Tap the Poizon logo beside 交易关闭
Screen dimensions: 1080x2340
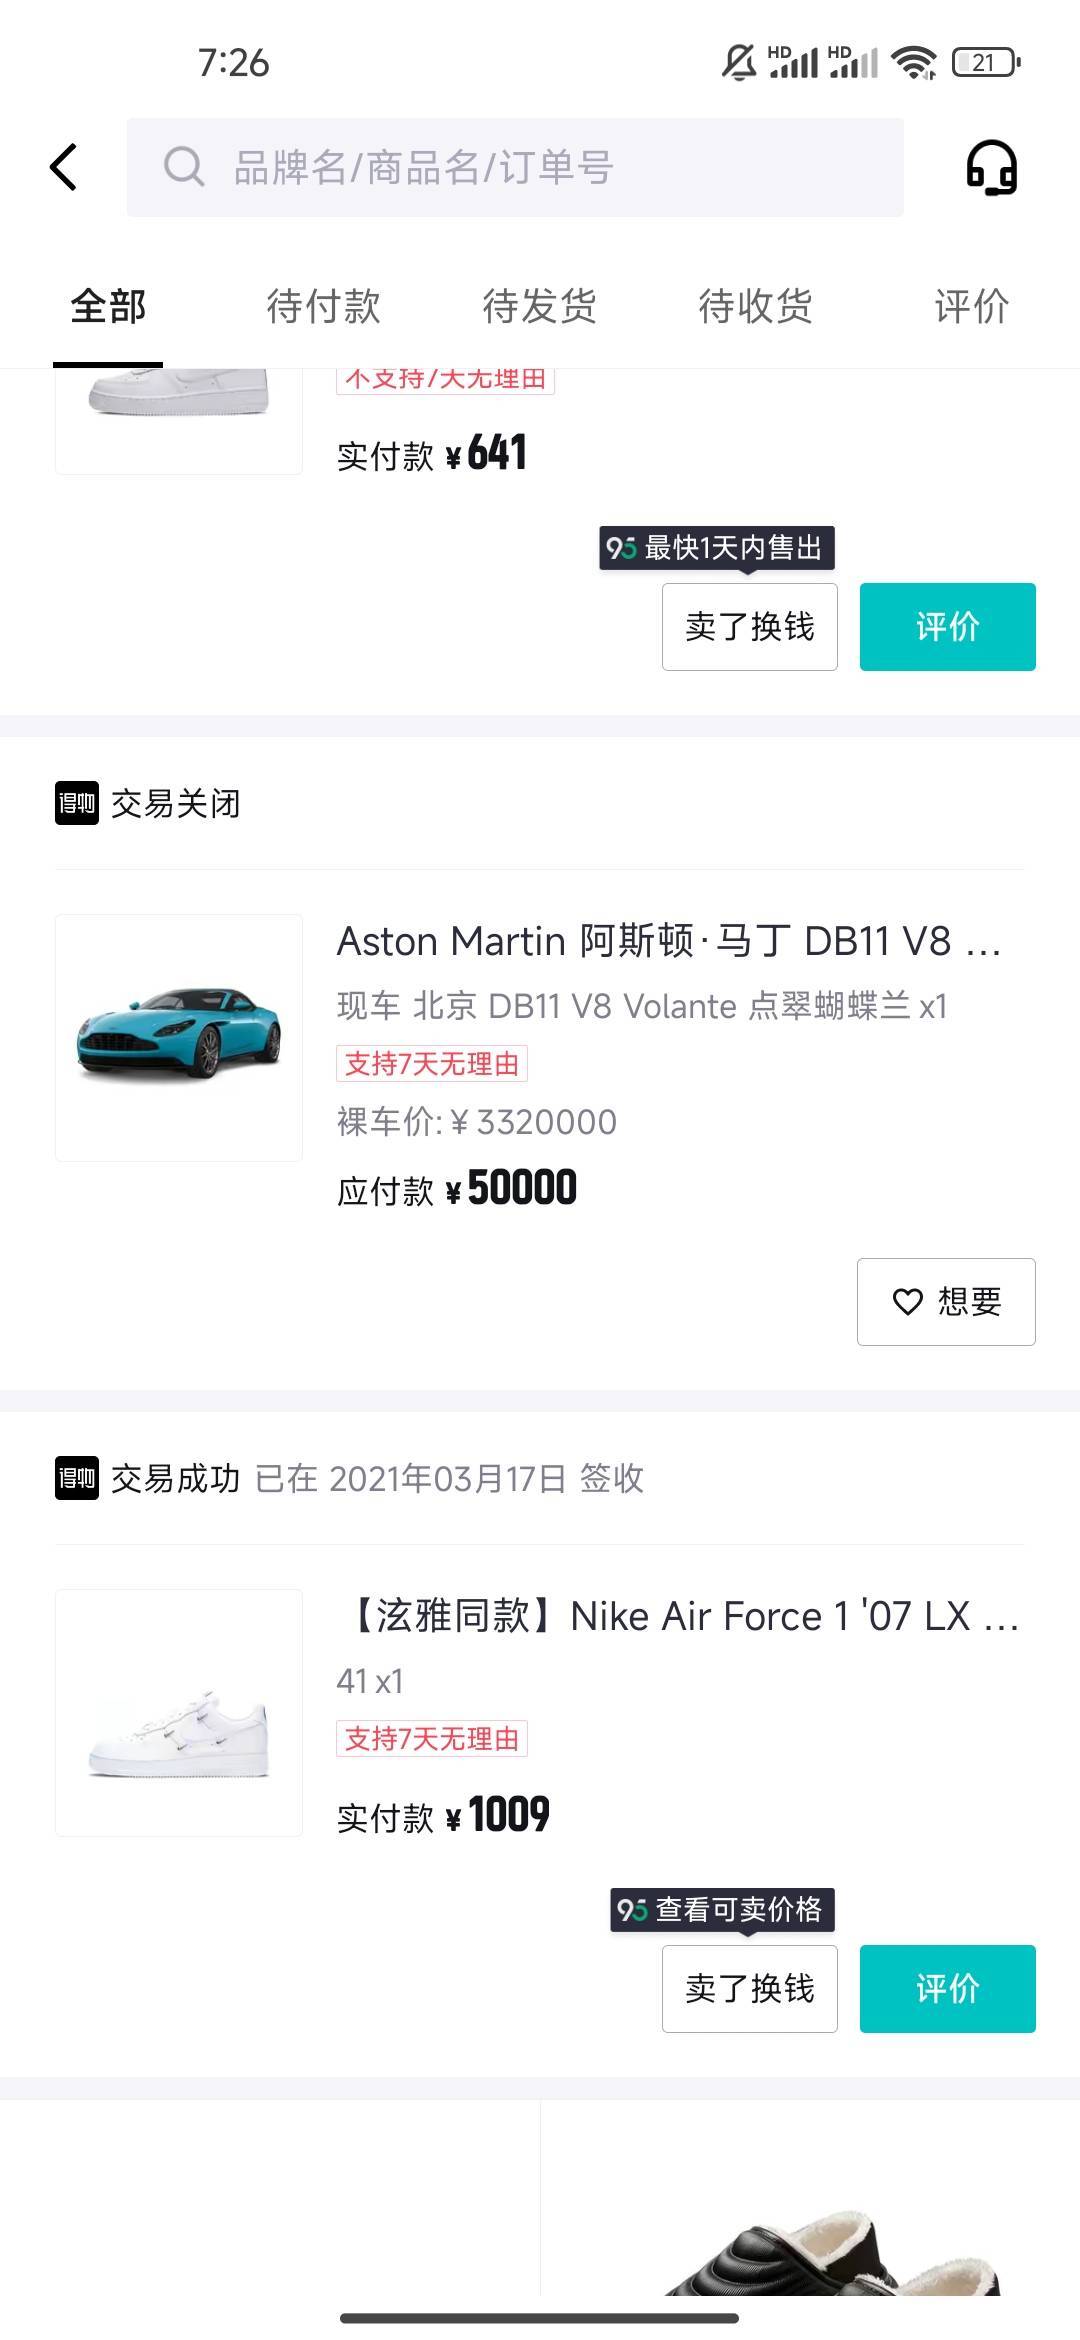coord(77,803)
